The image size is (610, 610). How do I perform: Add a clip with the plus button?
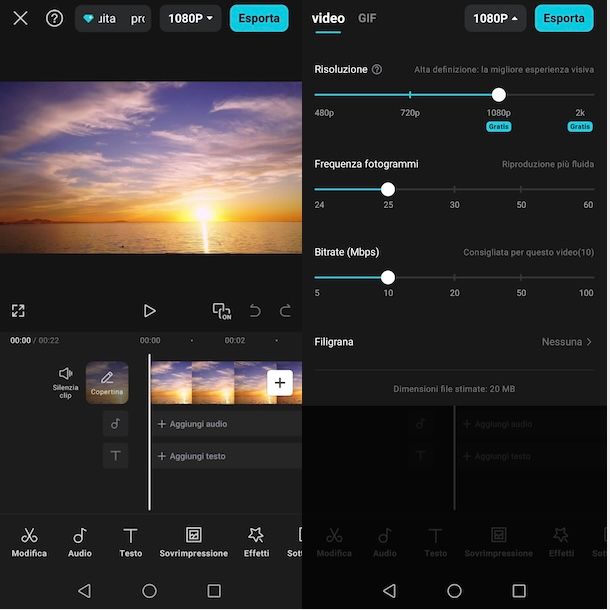(280, 383)
